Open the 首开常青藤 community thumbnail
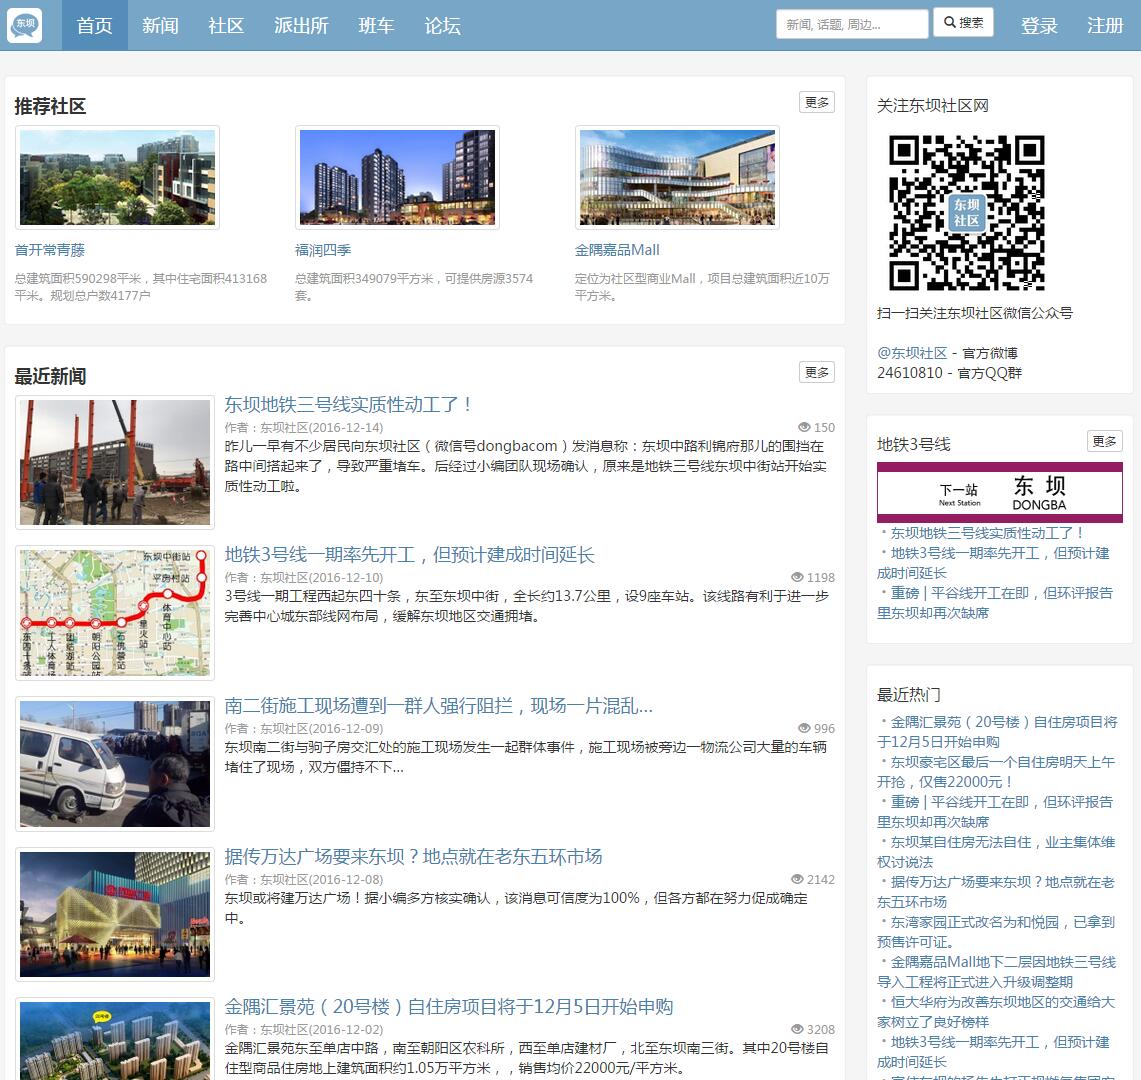 [x=117, y=177]
